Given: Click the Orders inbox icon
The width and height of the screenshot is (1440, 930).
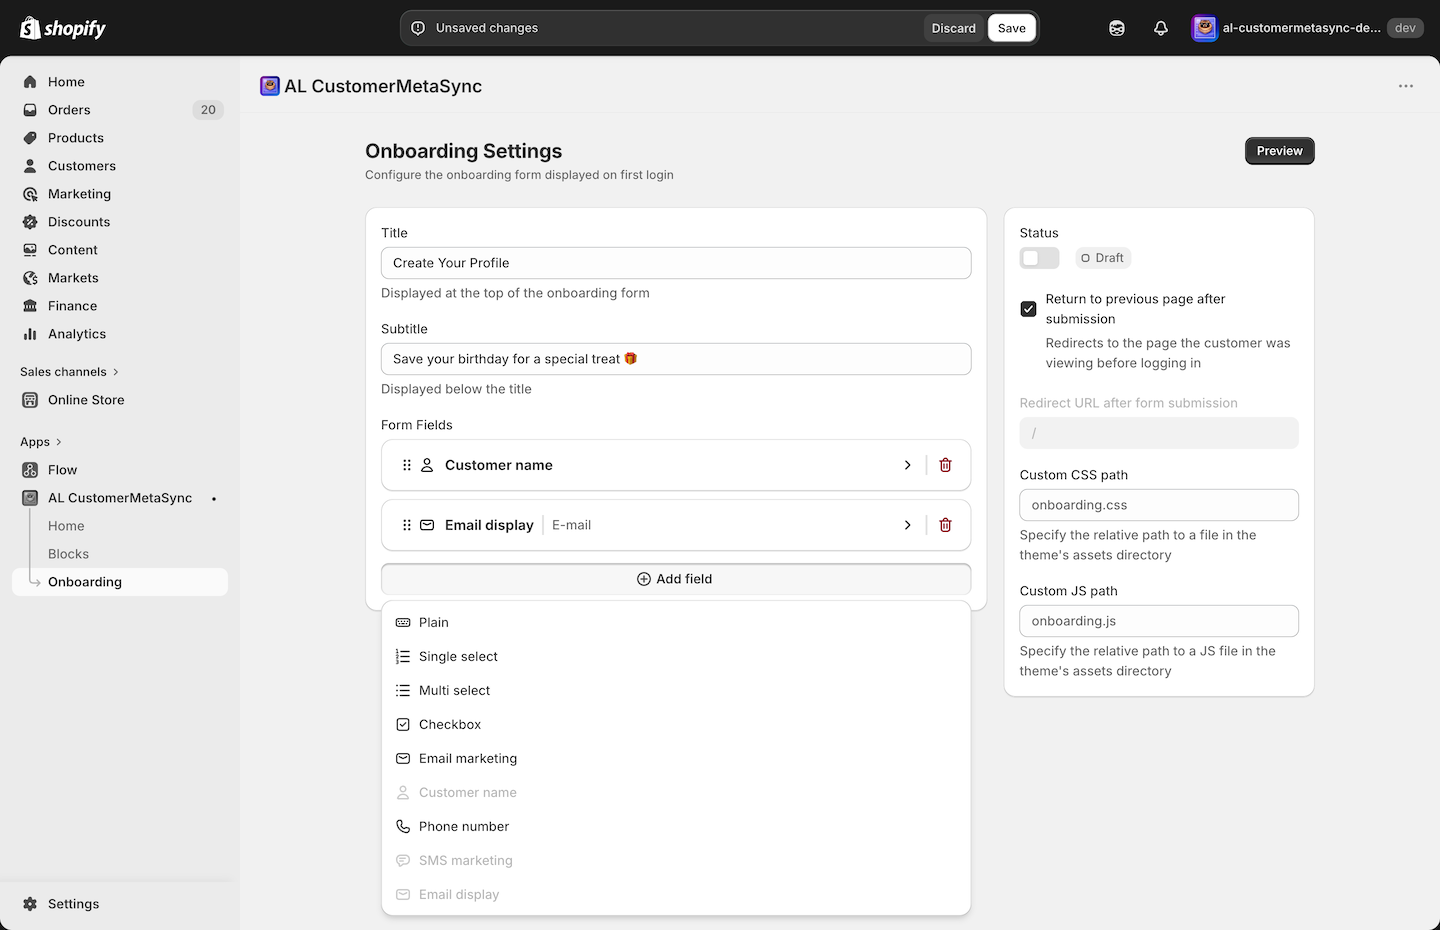Looking at the screenshot, I should pos(30,110).
